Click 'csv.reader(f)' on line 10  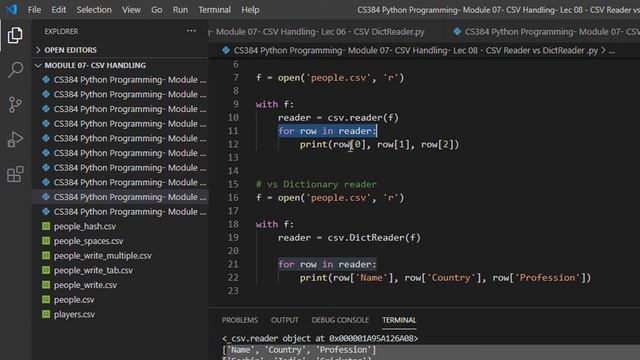coord(363,118)
